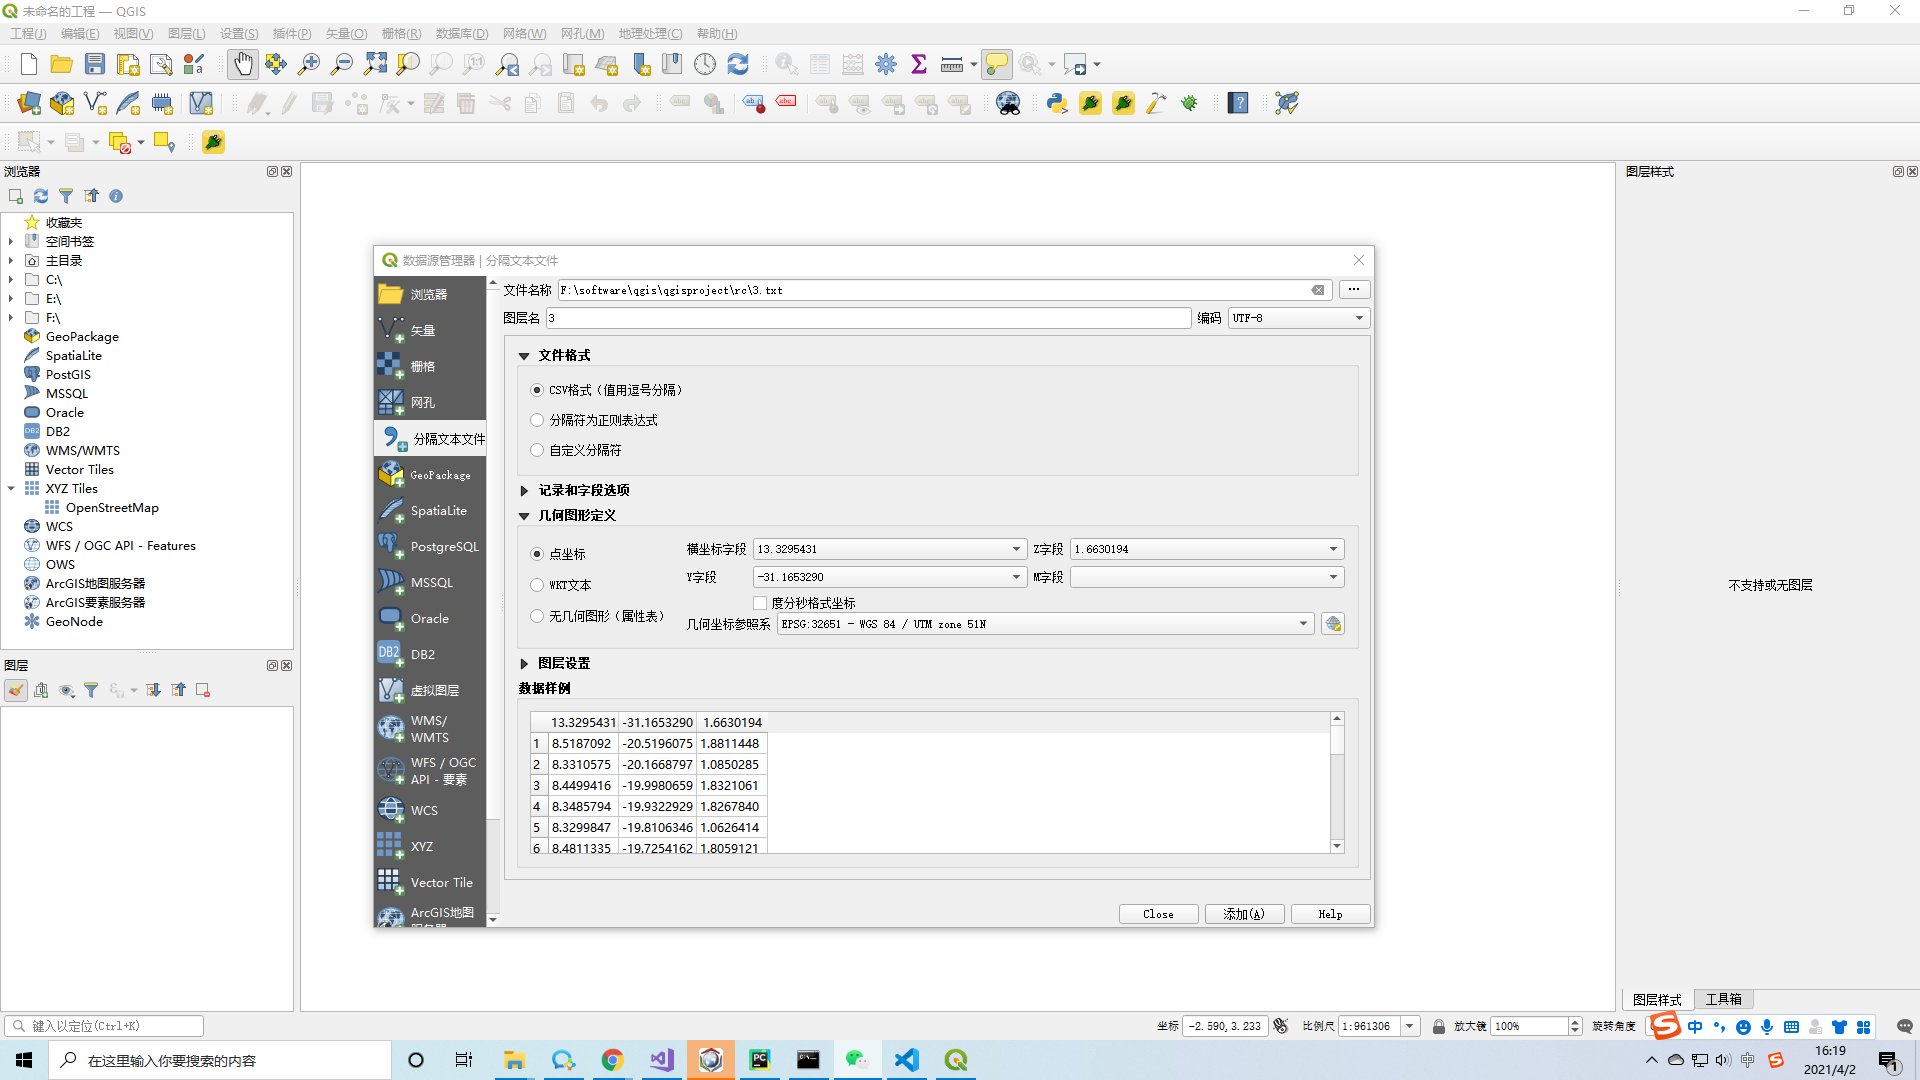The width and height of the screenshot is (1920, 1080).
Task: Click the Statistical Summary sigma icon
Action: coord(919,65)
